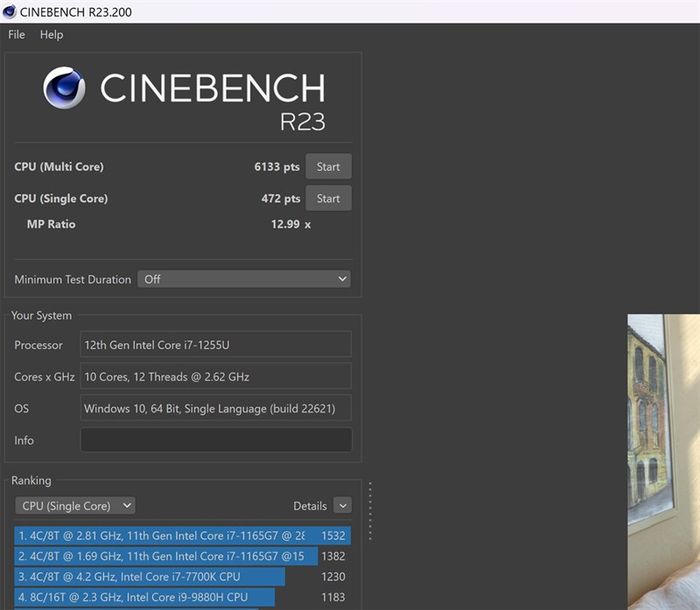This screenshot has width=700, height=610.
Task: Click the Cores x GHz field
Action: 216,376
